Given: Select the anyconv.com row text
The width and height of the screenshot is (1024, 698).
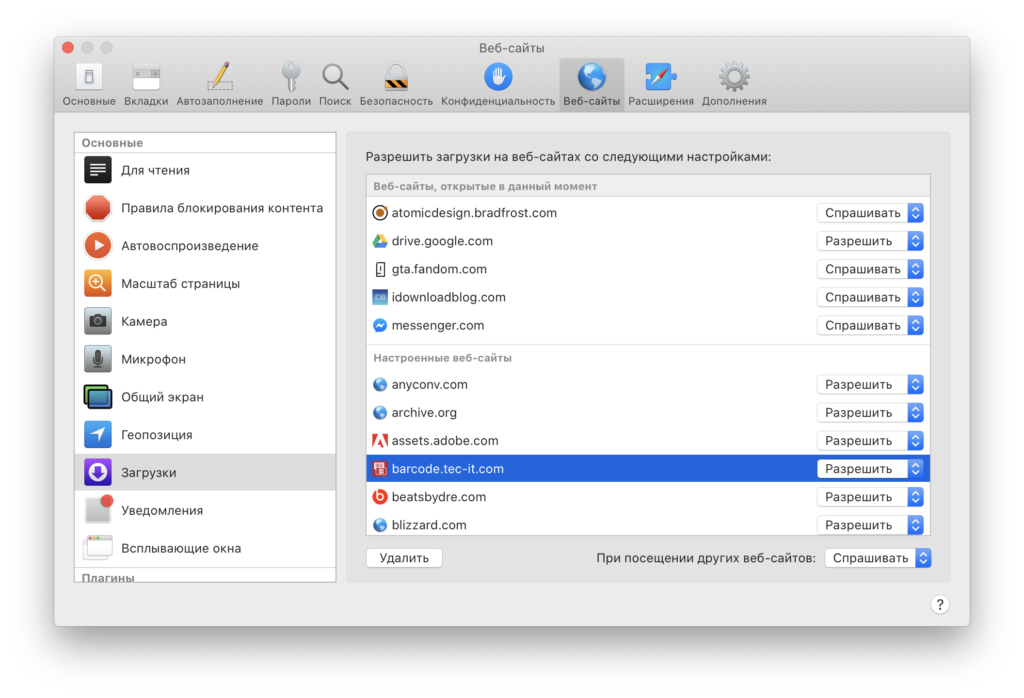Looking at the screenshot, I should tap(430, 385).
